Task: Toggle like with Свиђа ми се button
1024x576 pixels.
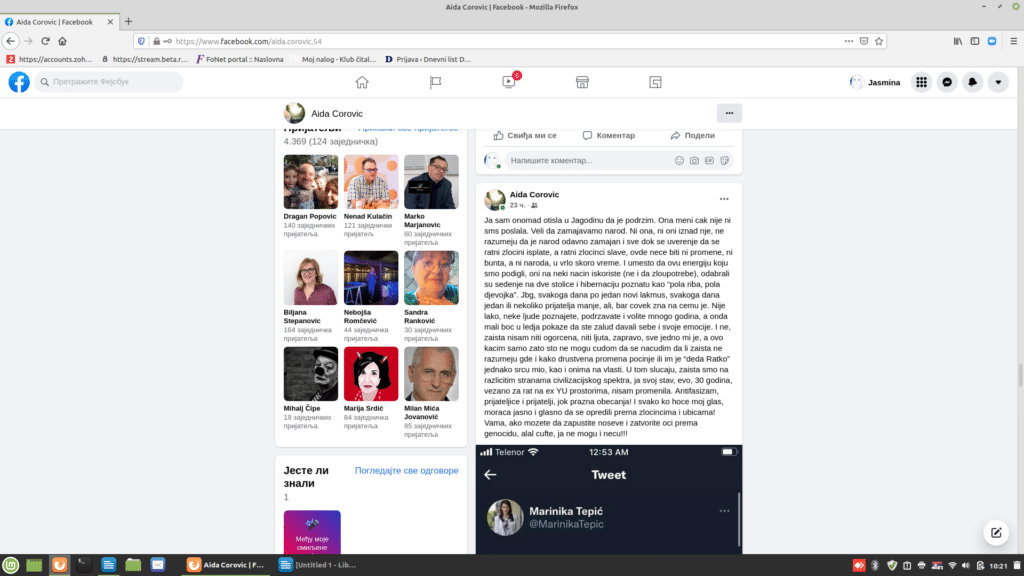Action: 525,135
